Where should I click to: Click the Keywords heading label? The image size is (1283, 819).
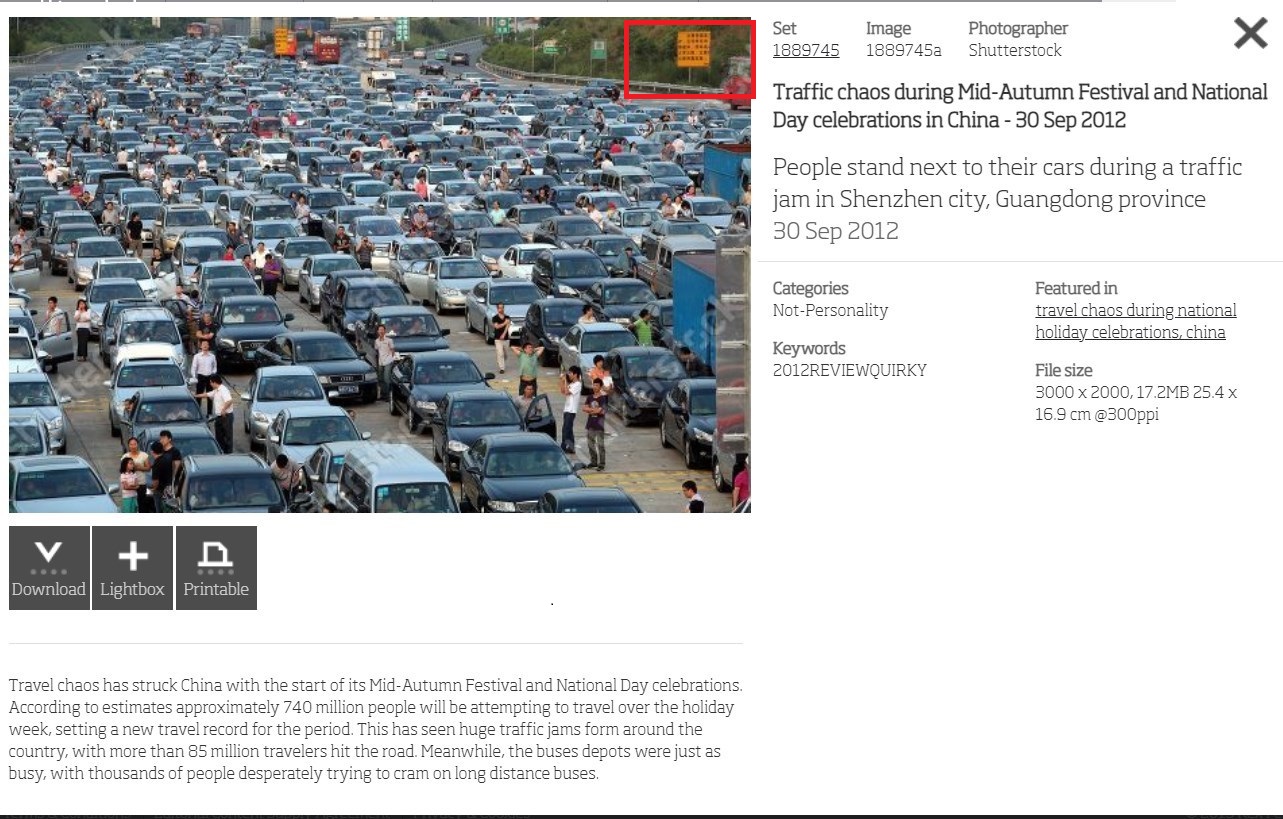[x=809, y=348]
